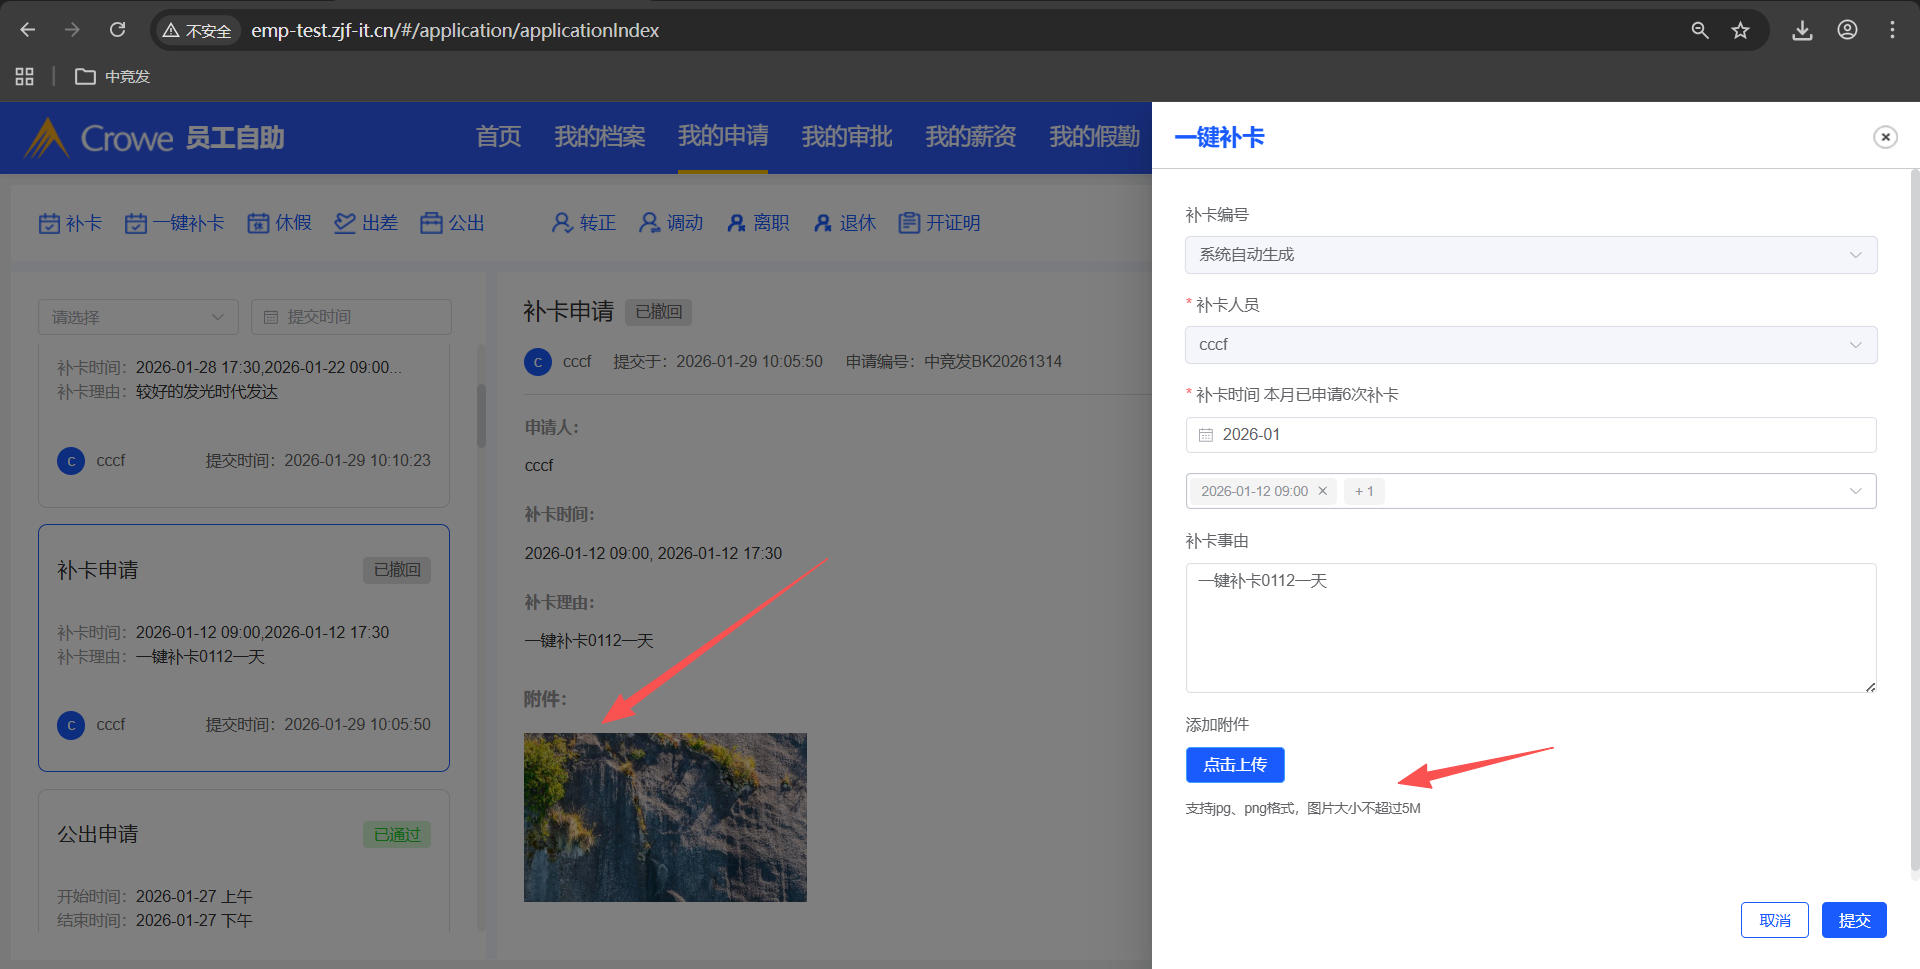Open the 开证明 certificate request
The image size is (1920, 969).
coord(939,223)
